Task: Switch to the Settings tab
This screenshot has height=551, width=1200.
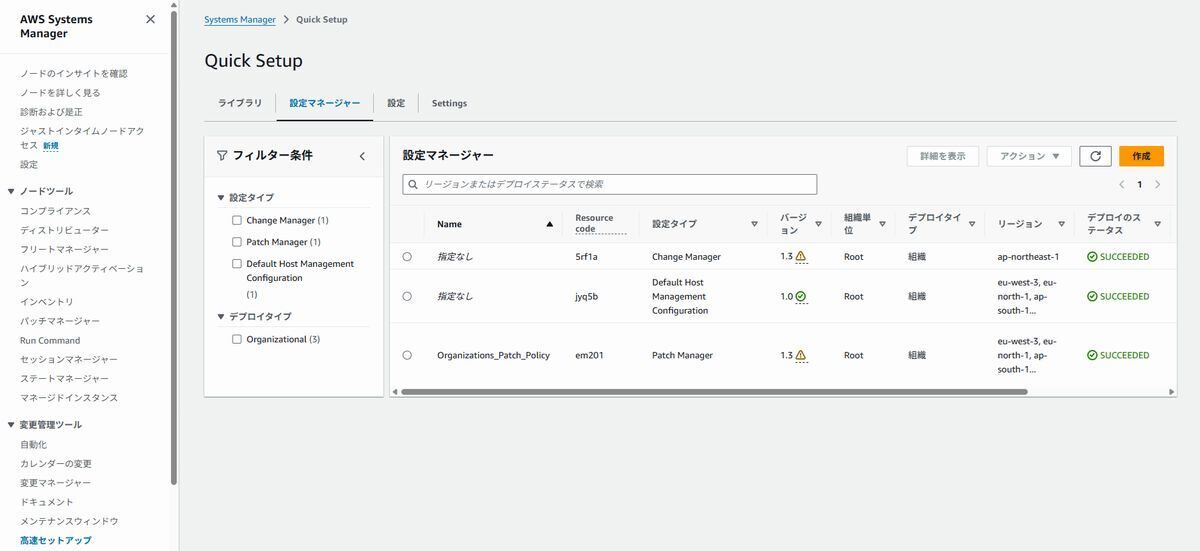Action: pos(449,103)
